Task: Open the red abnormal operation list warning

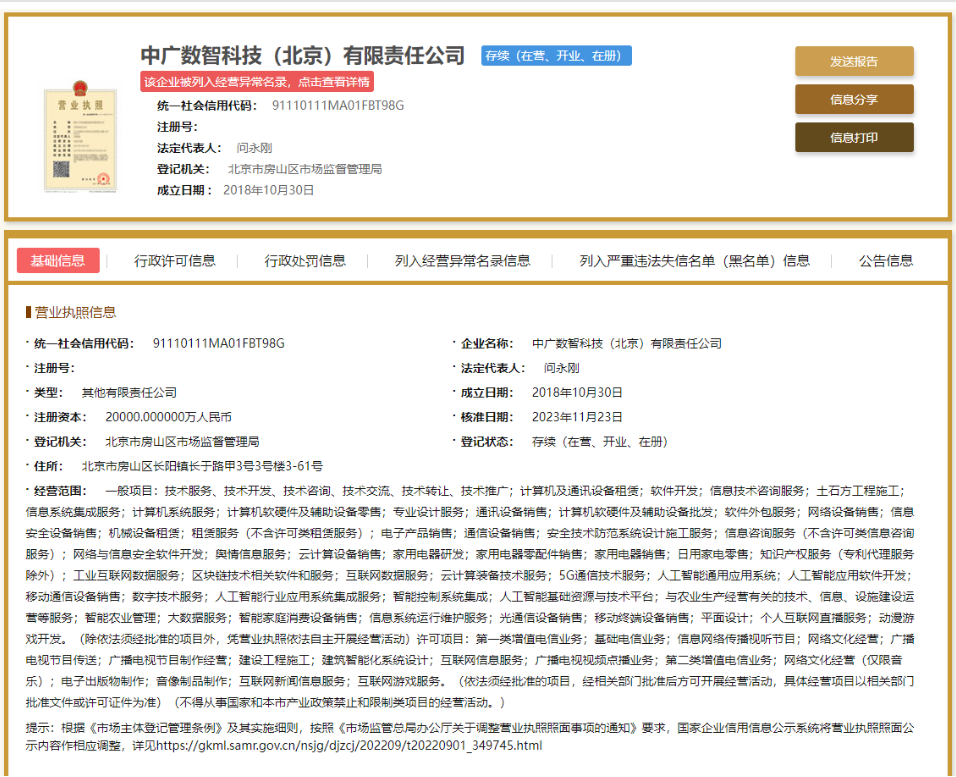Action: (257, 82)
